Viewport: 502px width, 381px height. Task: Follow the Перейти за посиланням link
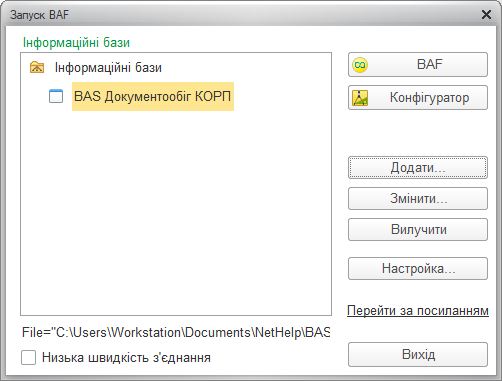418,311
